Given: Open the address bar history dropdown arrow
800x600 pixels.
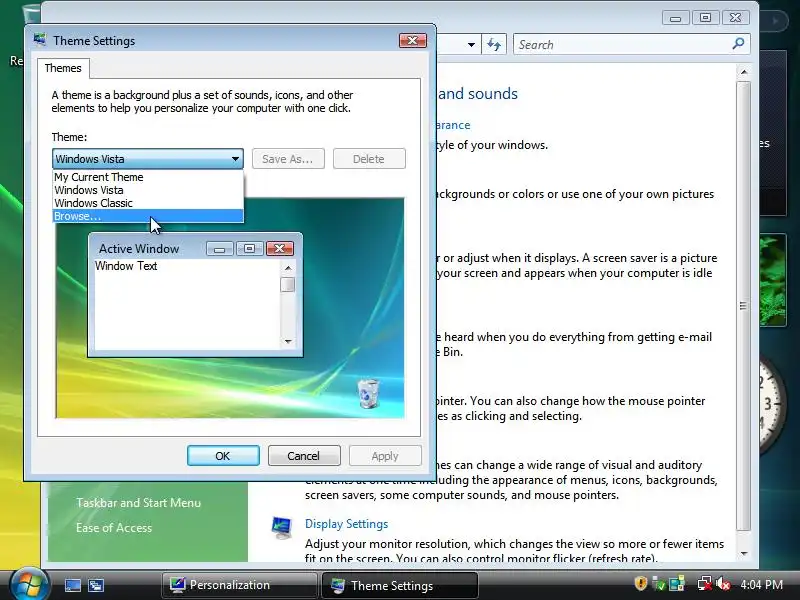Looking at the screenshot, I should pyautogui.click(x=471, y=45).
